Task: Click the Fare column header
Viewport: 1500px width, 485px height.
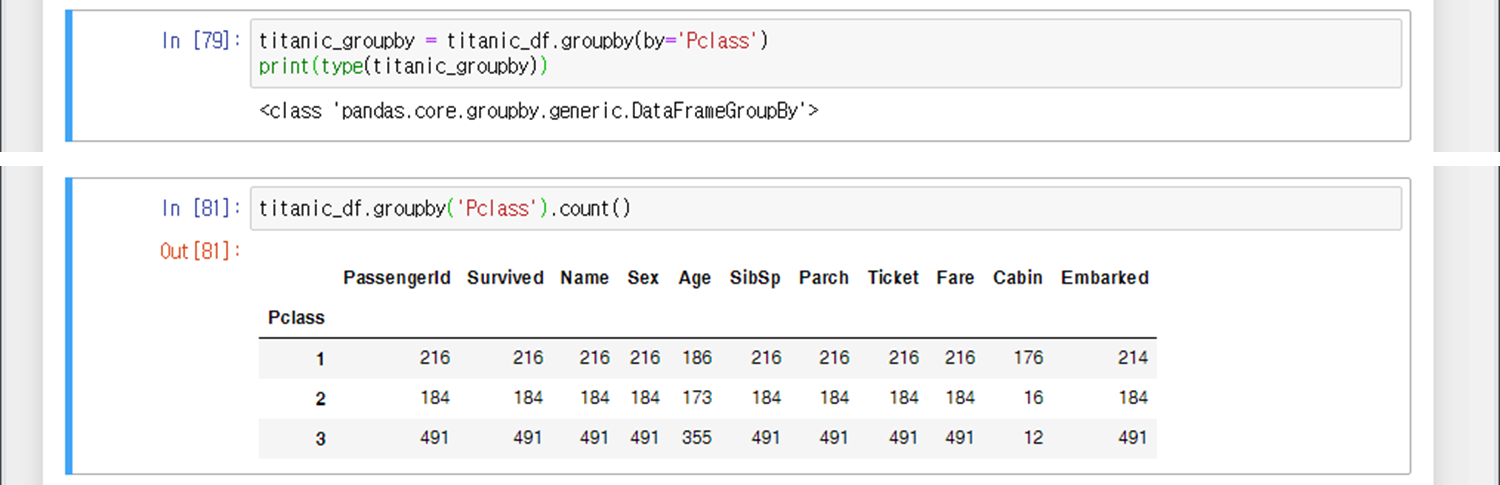Action: click(955, 278)
